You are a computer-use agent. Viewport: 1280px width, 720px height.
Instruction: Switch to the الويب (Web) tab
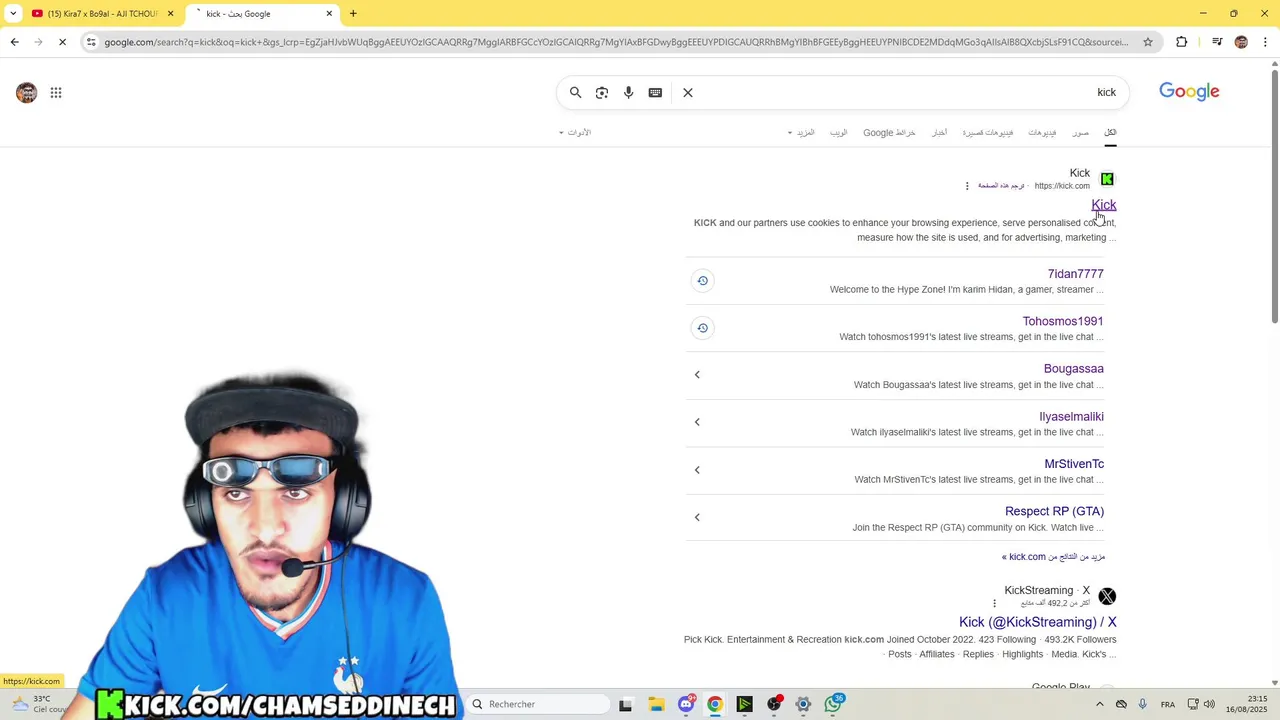point(838,132)
